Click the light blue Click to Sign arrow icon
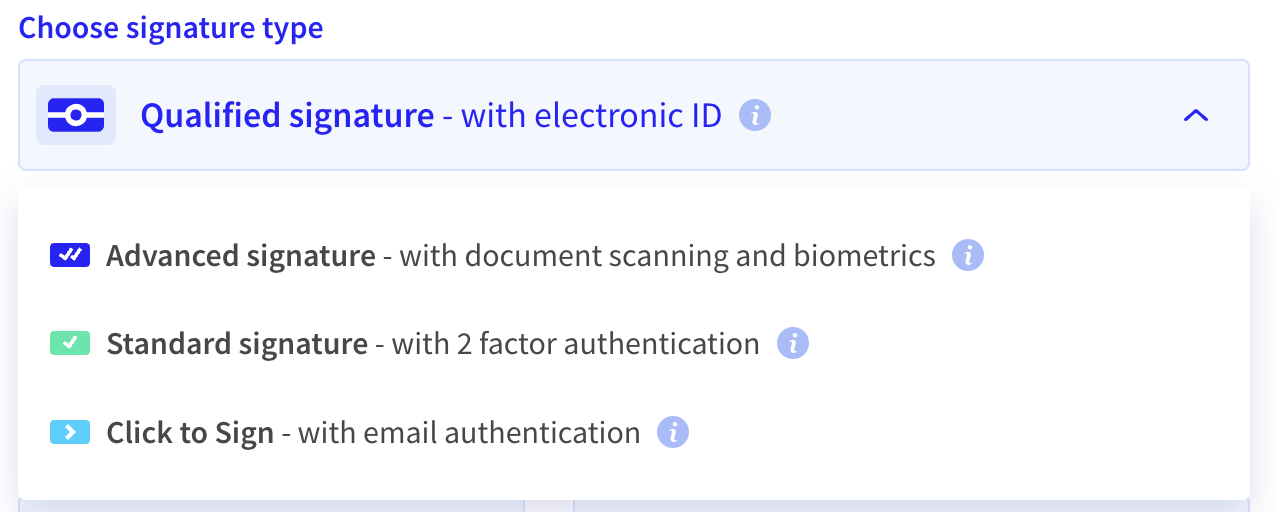Image resolution: width=1276 pixels, height=512 pixels. tap(70, 432)
